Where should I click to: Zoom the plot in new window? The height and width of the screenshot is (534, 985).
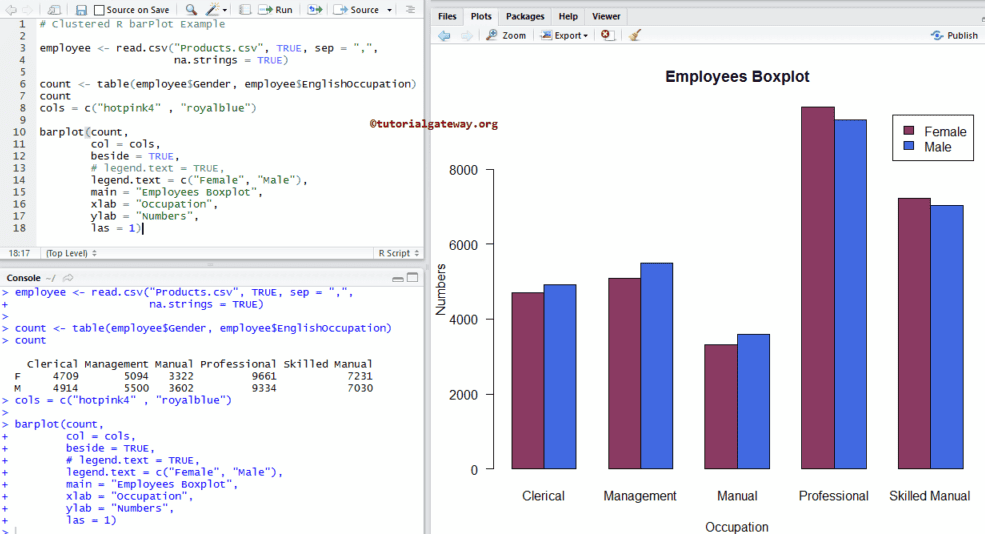click(x=506, y=35)
